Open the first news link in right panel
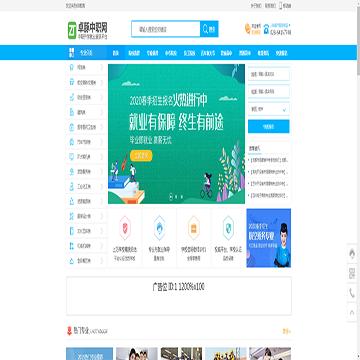The width and height of the screenshot is (360, 360). [x=269, y=160]
